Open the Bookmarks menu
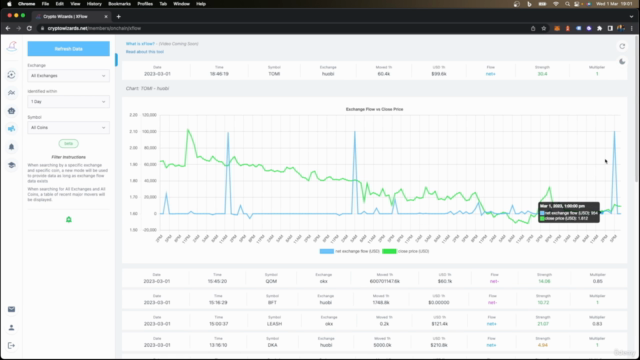The height and width of the screenshot is (360, 640). (x=119, y=4)
